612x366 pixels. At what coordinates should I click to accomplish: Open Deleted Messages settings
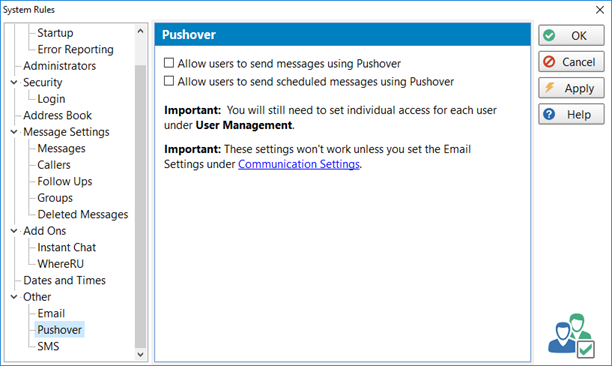tap(83, 214)
